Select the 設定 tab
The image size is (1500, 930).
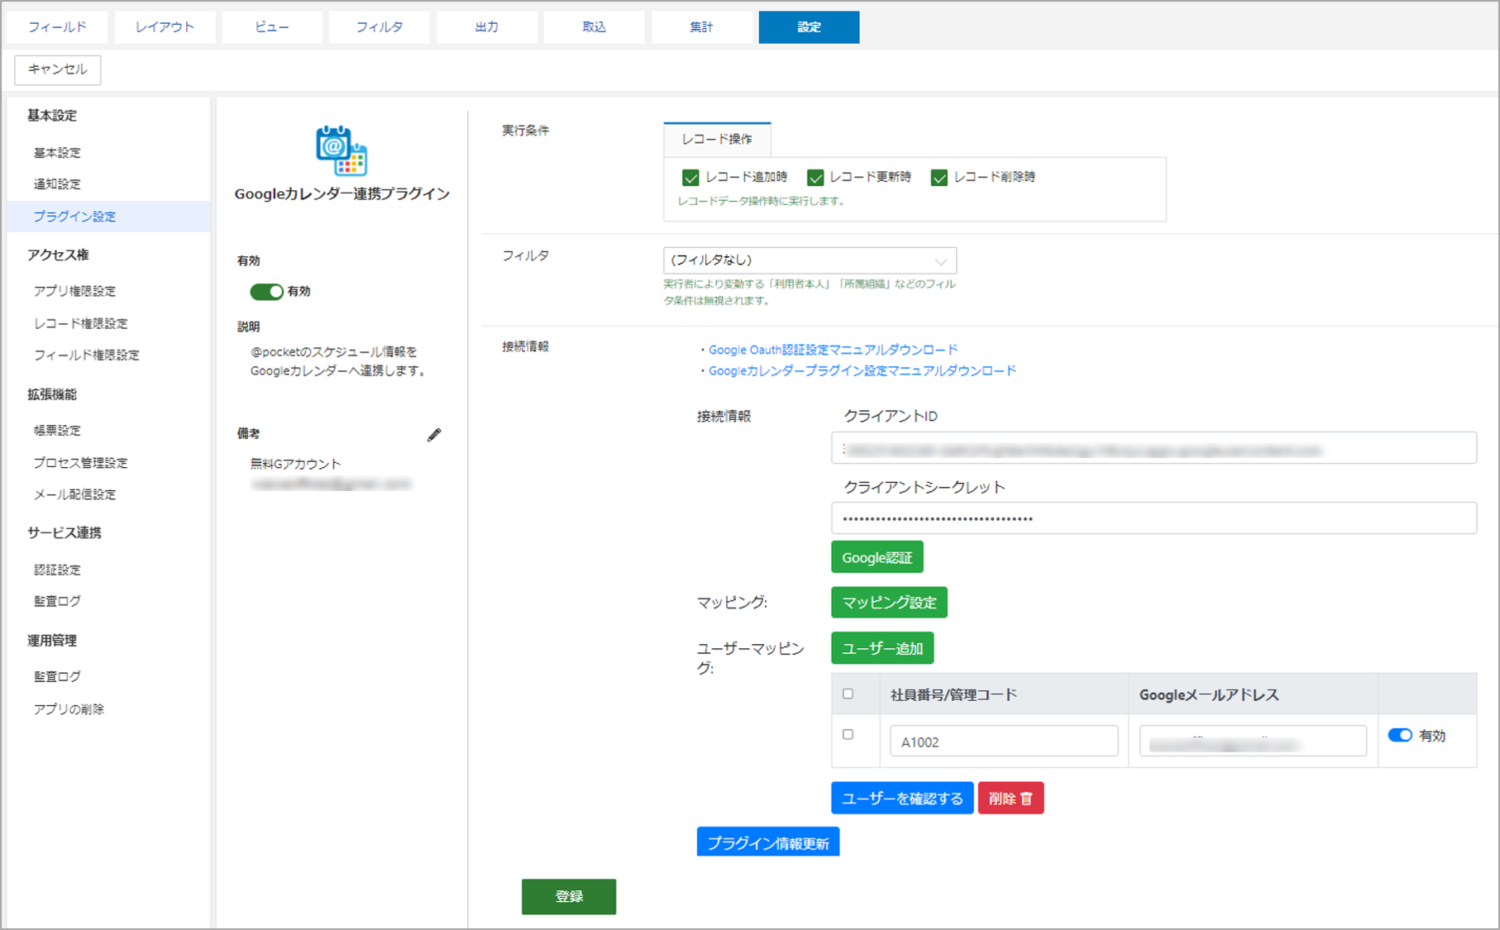[809, 27]
